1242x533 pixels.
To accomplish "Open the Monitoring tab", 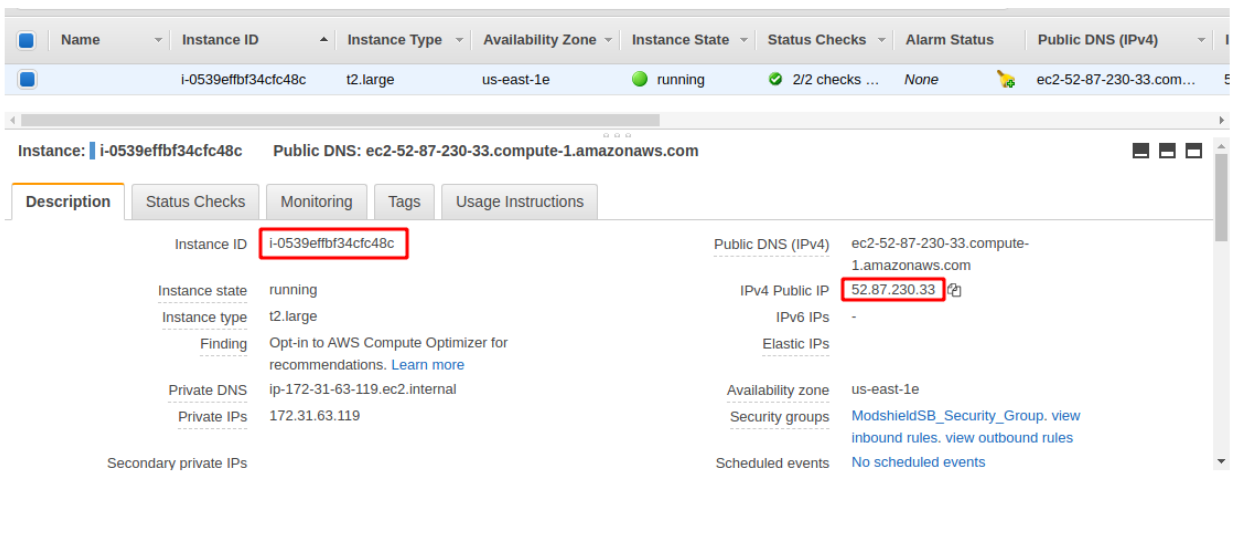I will tap(316, 202).
